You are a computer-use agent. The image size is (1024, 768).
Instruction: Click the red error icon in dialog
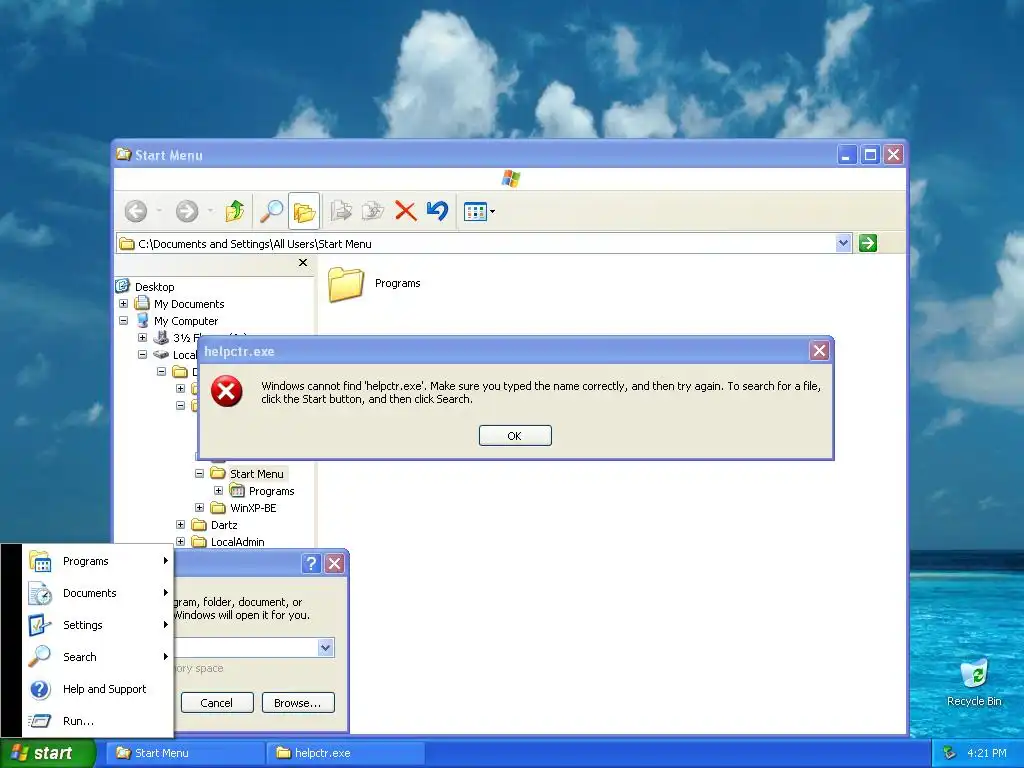click(227, 391)
